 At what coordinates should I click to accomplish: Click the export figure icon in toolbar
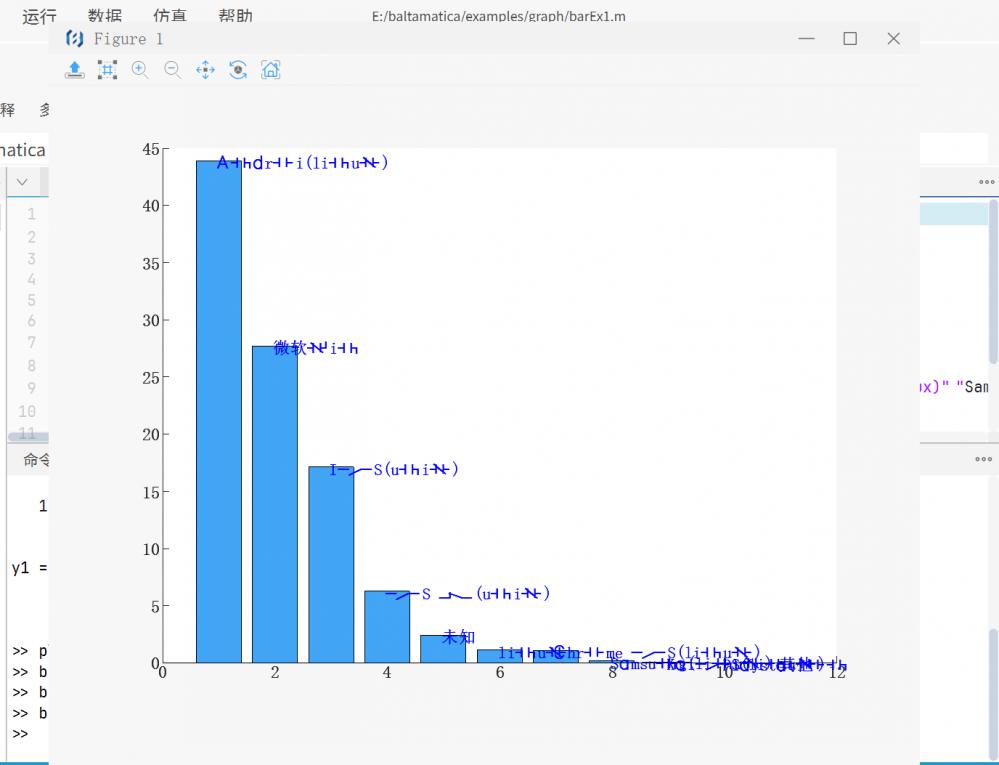point(75,70)
